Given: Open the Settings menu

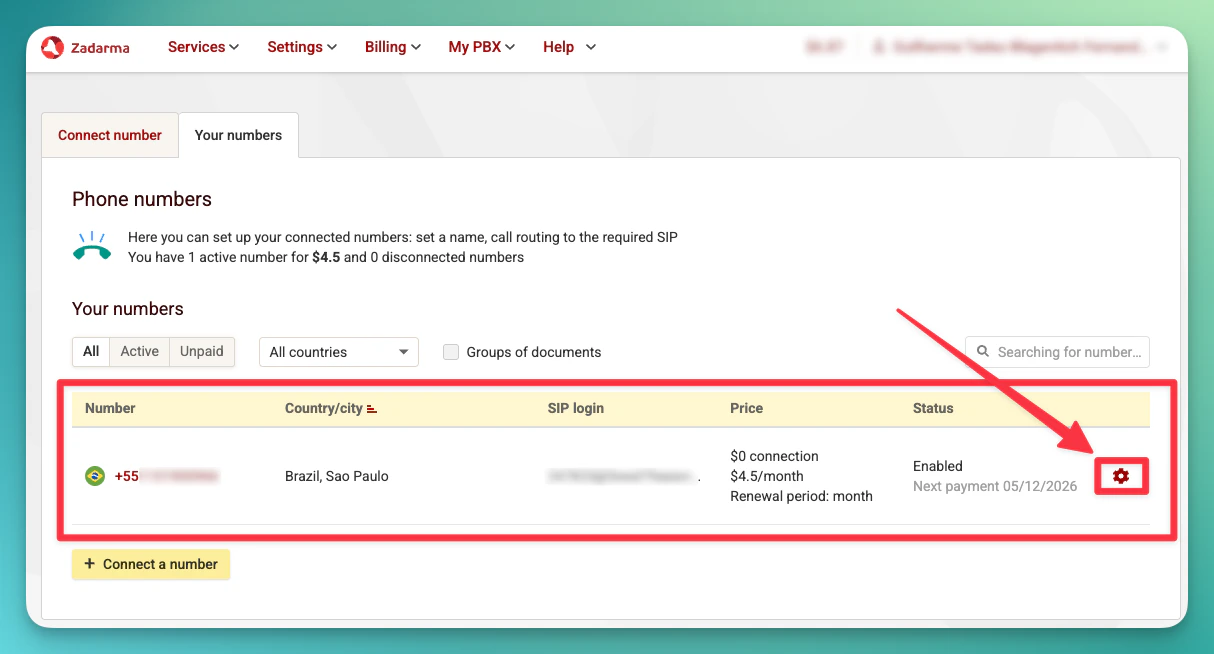Looking at the screenshot, I should tap(302, 47).
